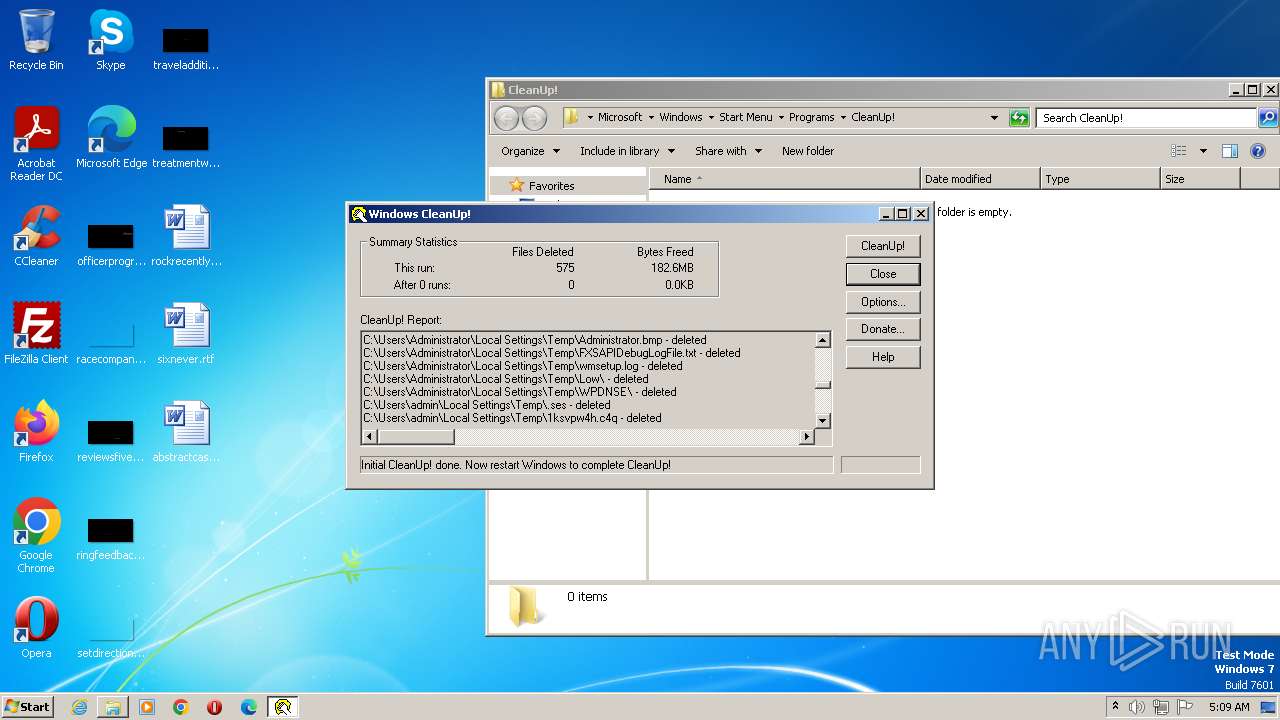Click Donate... button
Image resolution: width=1280 pixels, height=720 pixels.
[882, 329]
